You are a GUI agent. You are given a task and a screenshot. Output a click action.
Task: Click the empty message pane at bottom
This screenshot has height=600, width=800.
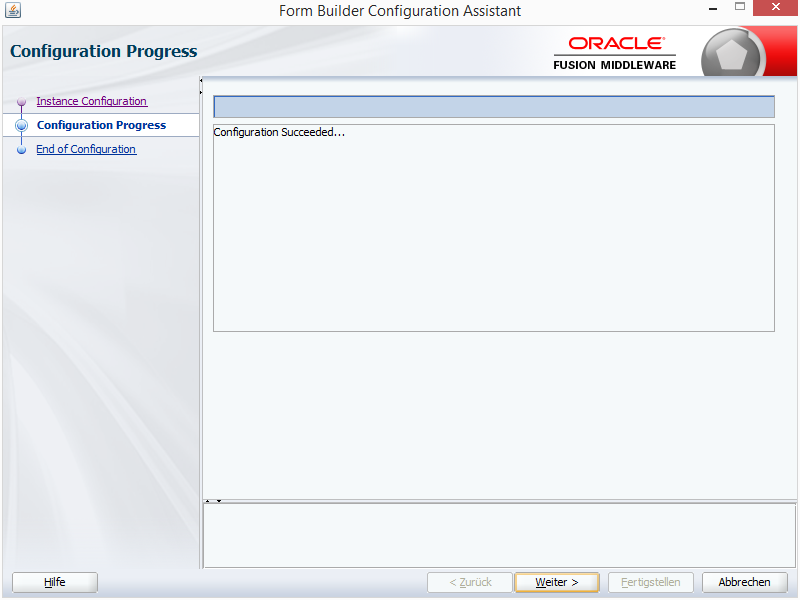pos(499,535)
